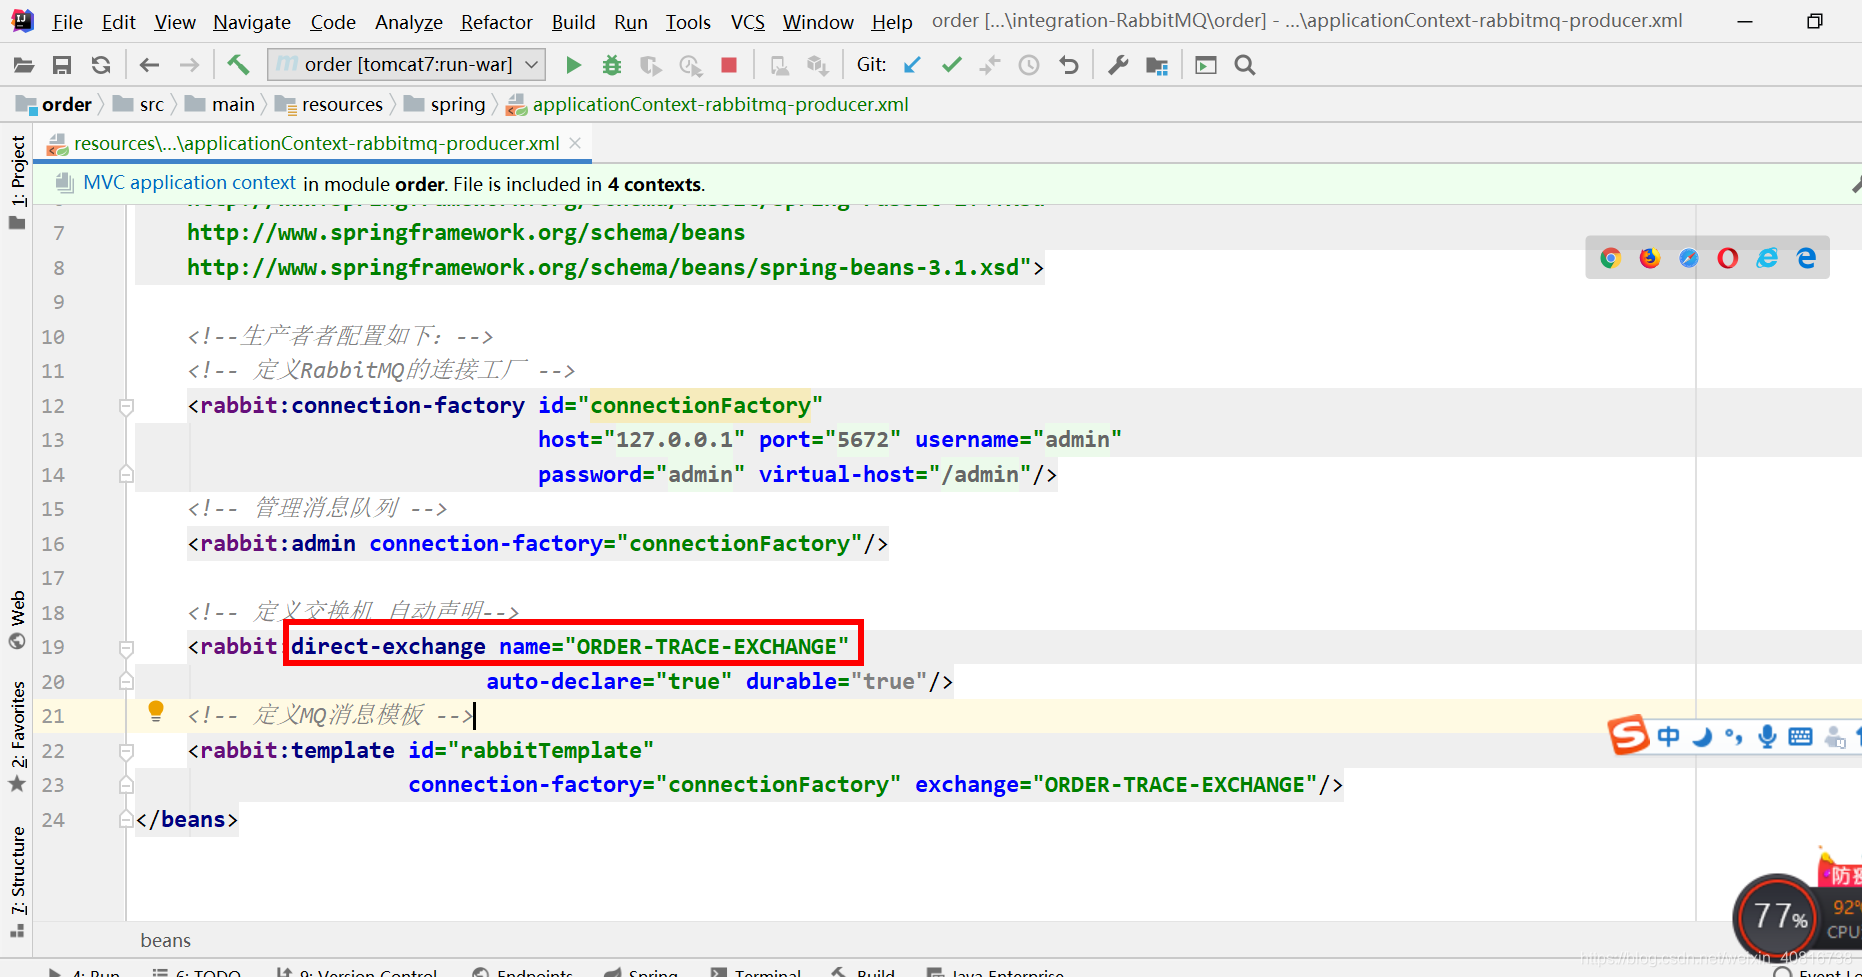Click the beans breadcrumb below the editor
This screenshot has width=1862, height=977.
coord(166,940)
